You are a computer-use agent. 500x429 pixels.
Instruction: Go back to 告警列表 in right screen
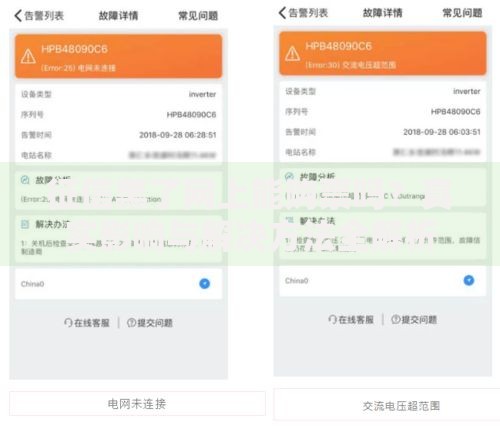click(x=303, y=13)
